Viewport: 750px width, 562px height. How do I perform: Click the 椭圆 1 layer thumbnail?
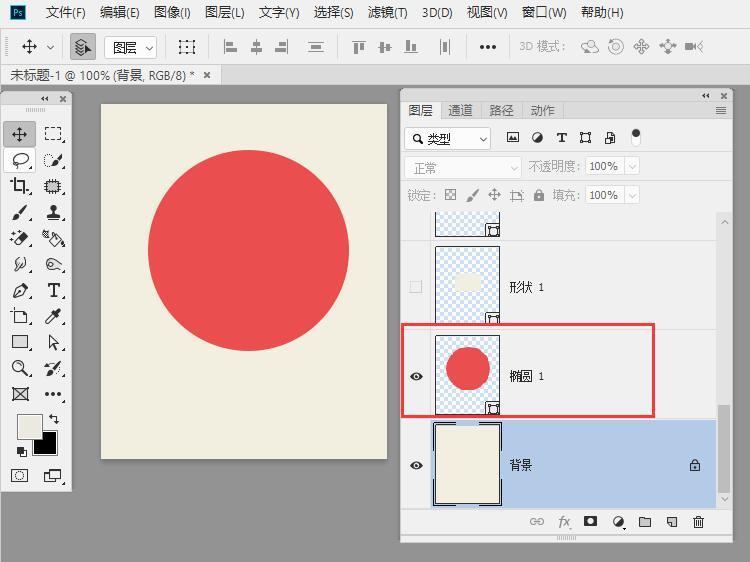tap(468, 370)
